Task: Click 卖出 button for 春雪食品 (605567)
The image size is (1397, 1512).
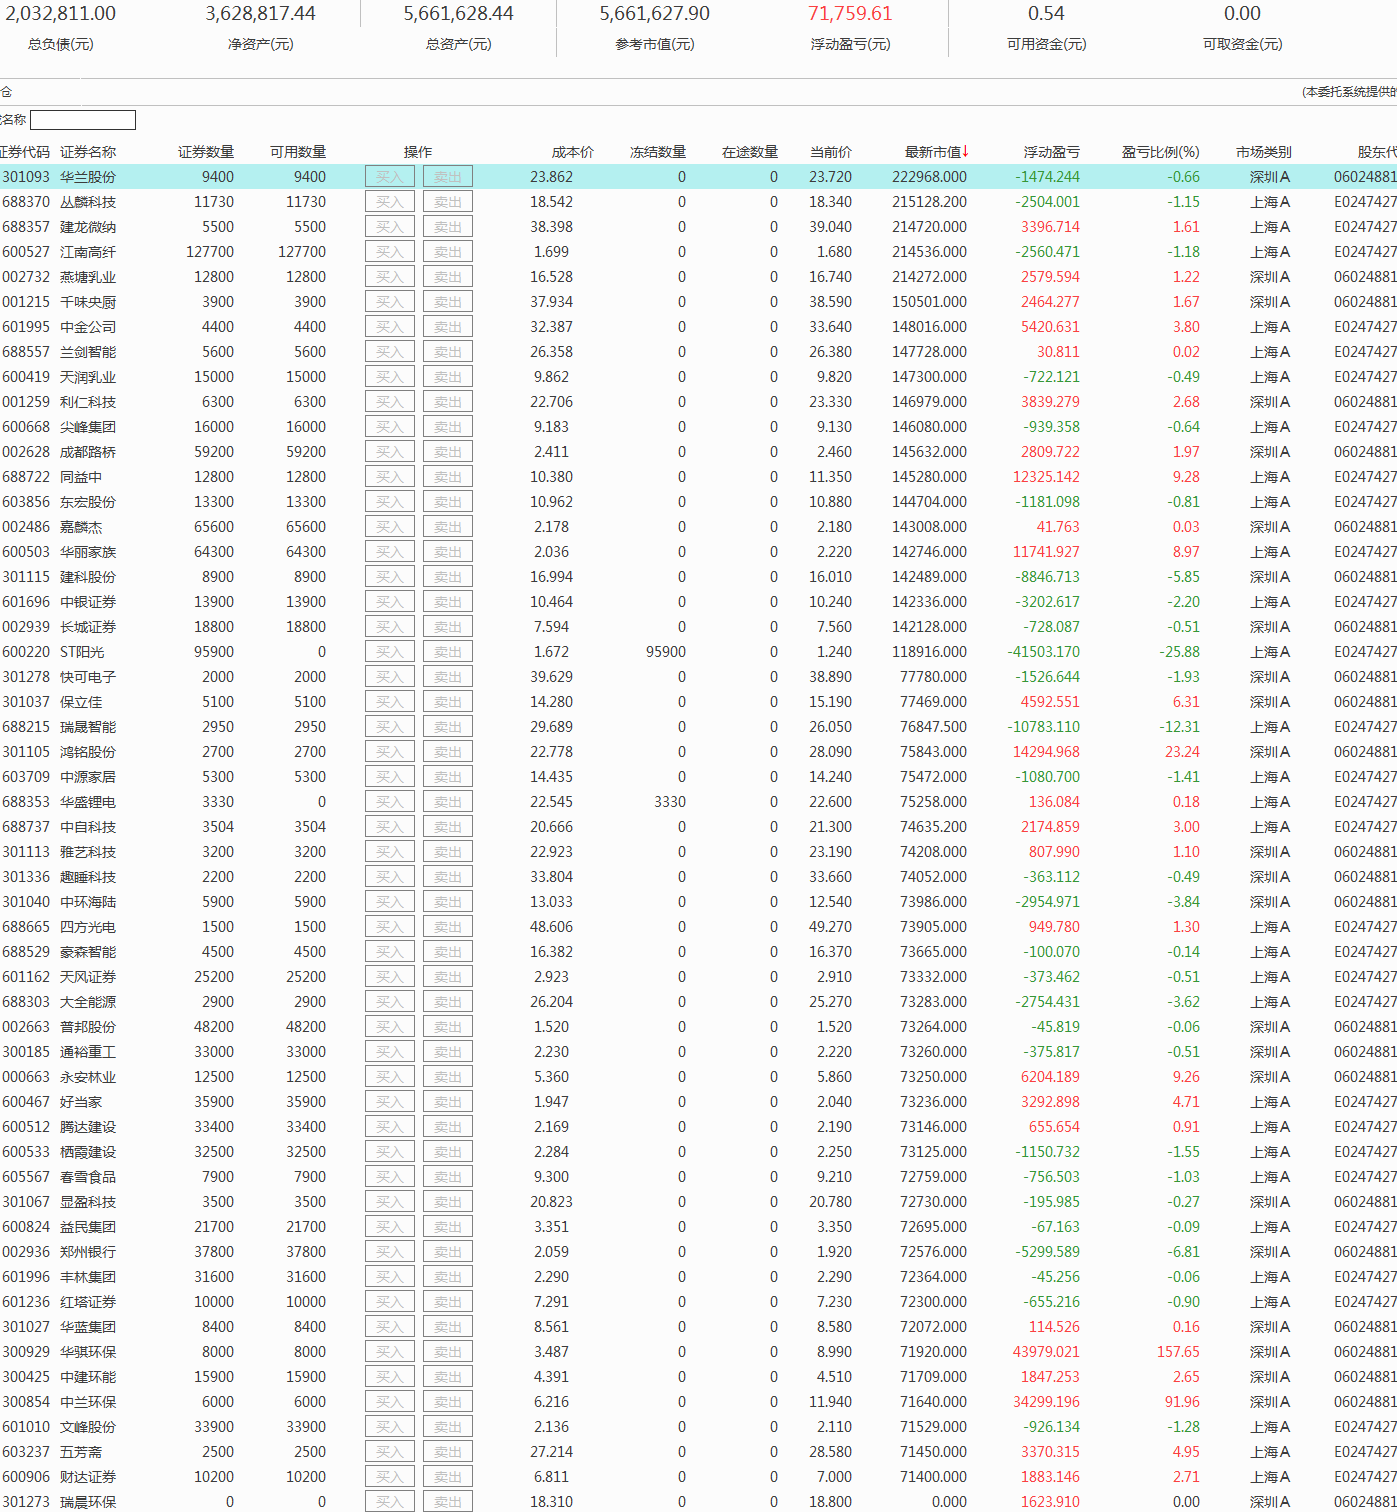Action: pyautogui.click(x=448, y=1177)
